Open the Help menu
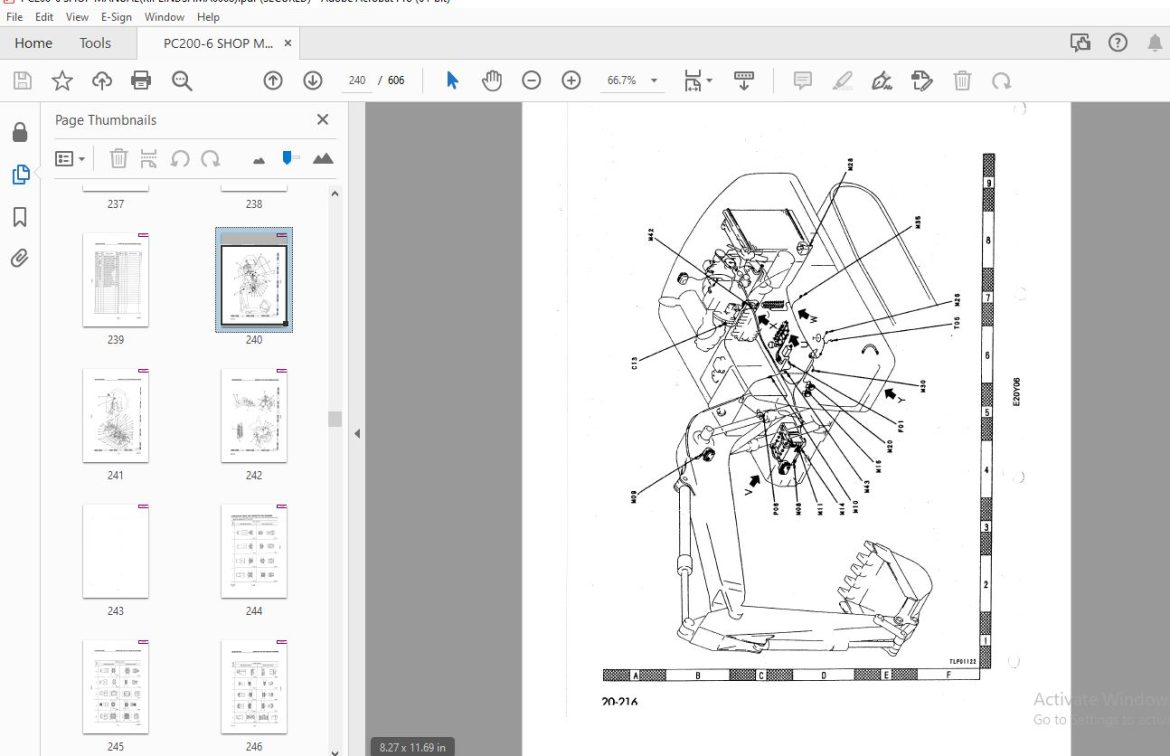1170x756 pixels. coord(208,16)
